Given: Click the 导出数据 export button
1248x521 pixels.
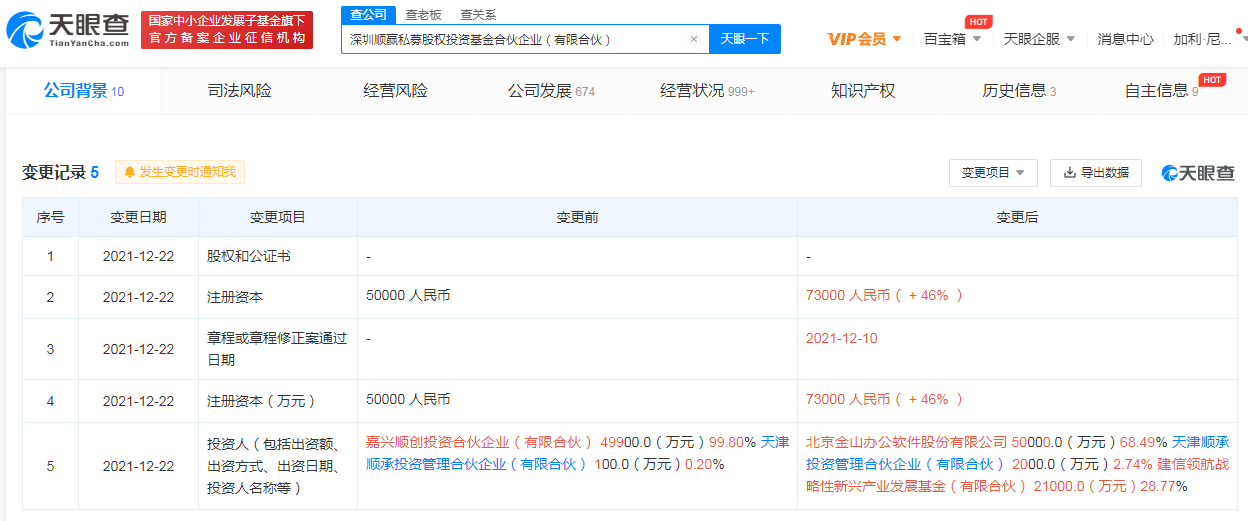Looking at the screenshot, I should (1095, 173).
